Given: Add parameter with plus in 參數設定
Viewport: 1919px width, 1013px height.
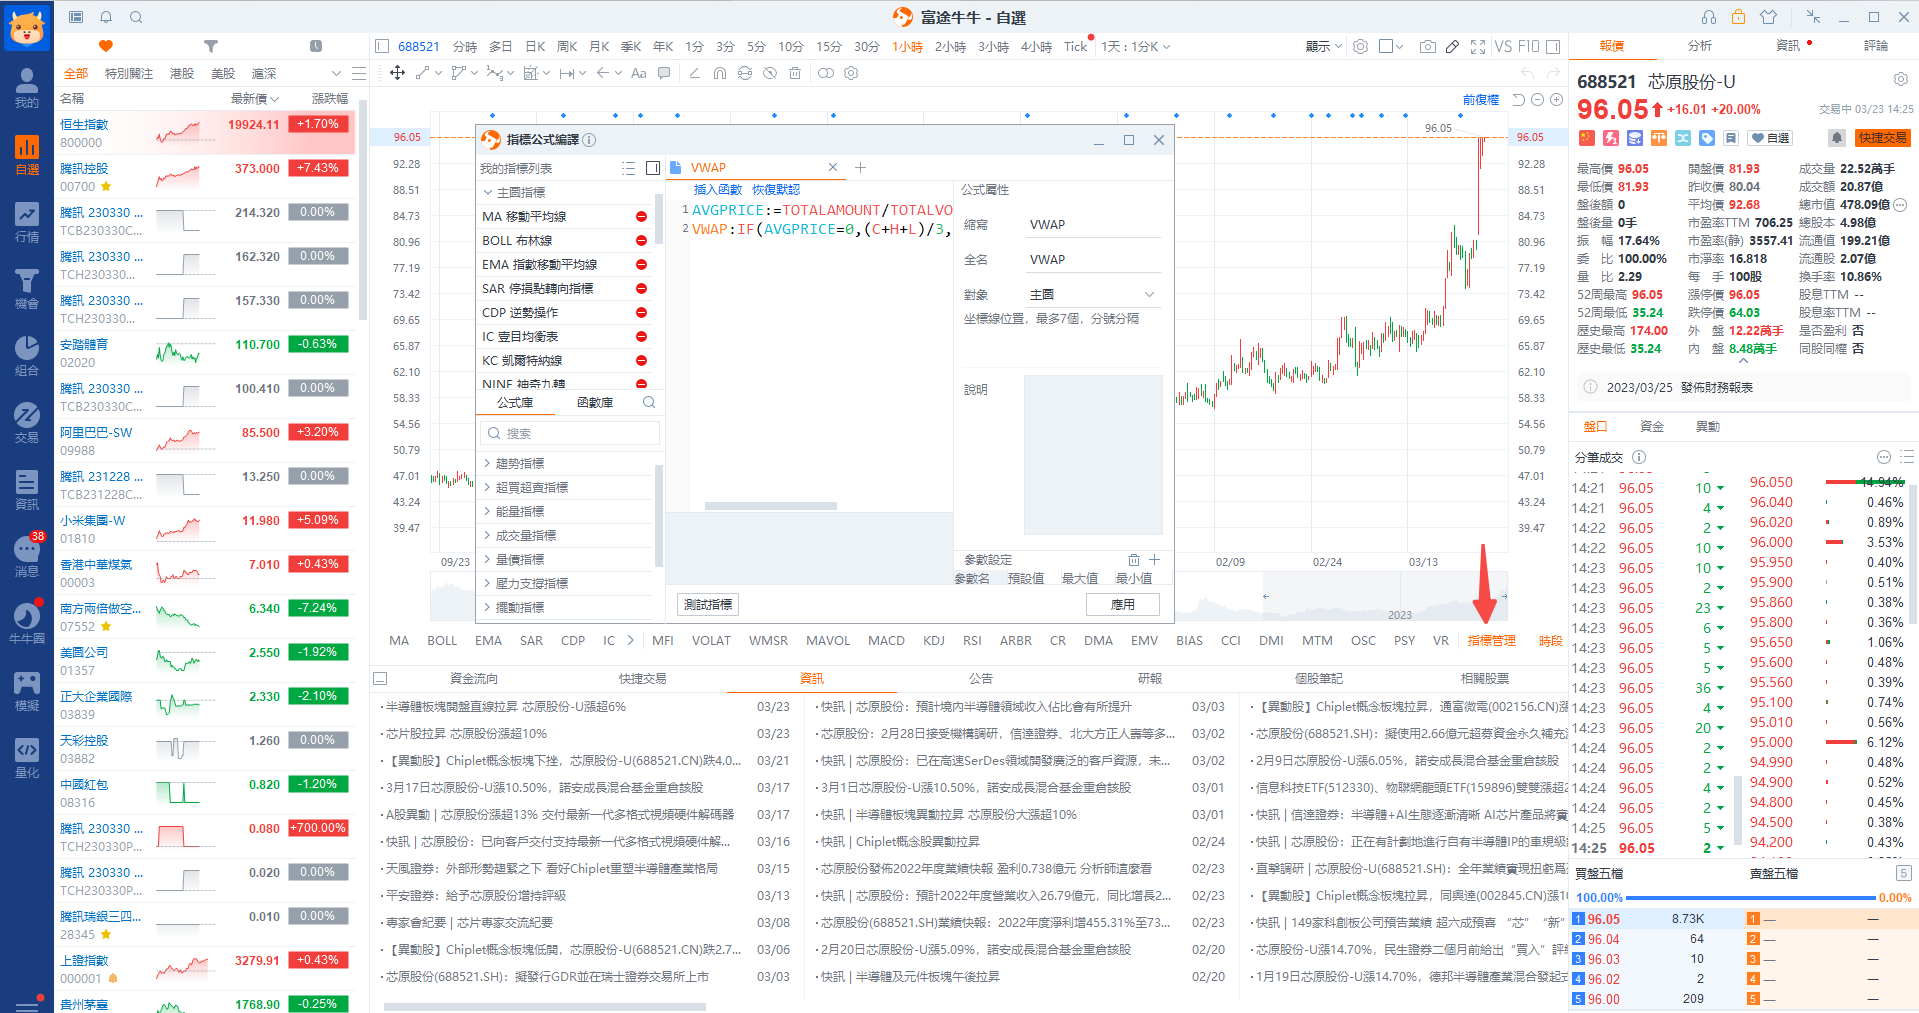Looking at the screenshot, I should tap(1154, 559).
